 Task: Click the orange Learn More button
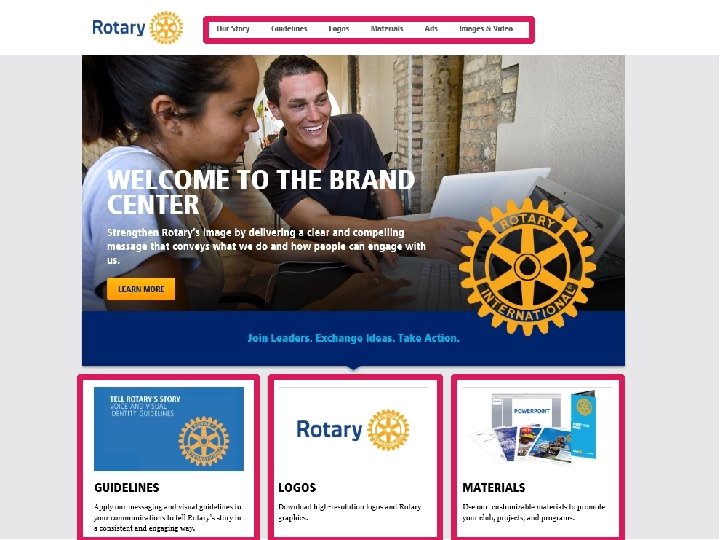click(x=141, y=289)
